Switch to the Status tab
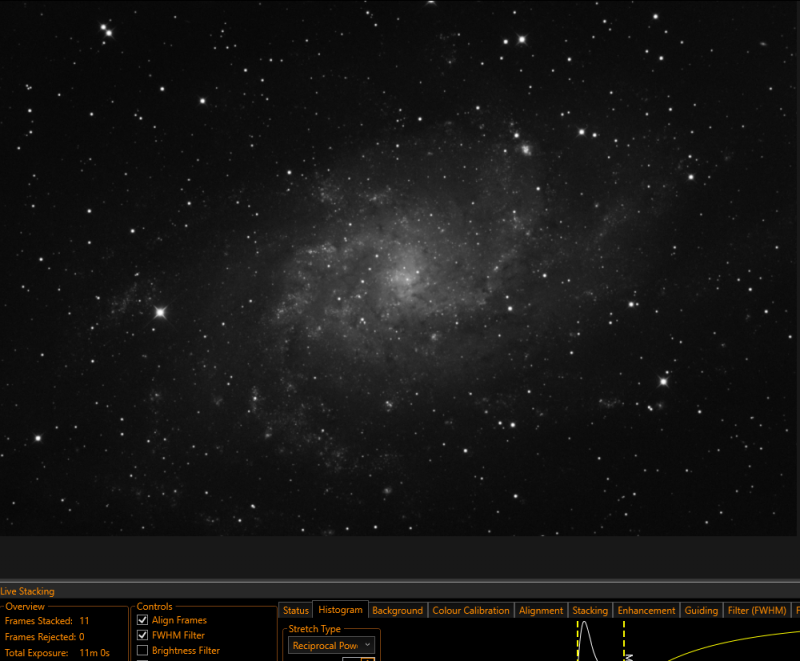 coord(296,611)
